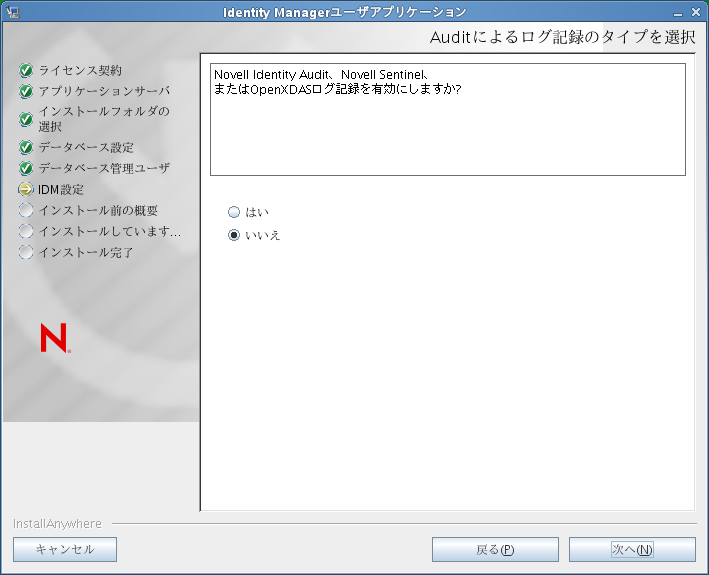Viewport: 709px width, 575px height.
Task: Click check icon beside インストールフォルダの選択
Action: 26,119
